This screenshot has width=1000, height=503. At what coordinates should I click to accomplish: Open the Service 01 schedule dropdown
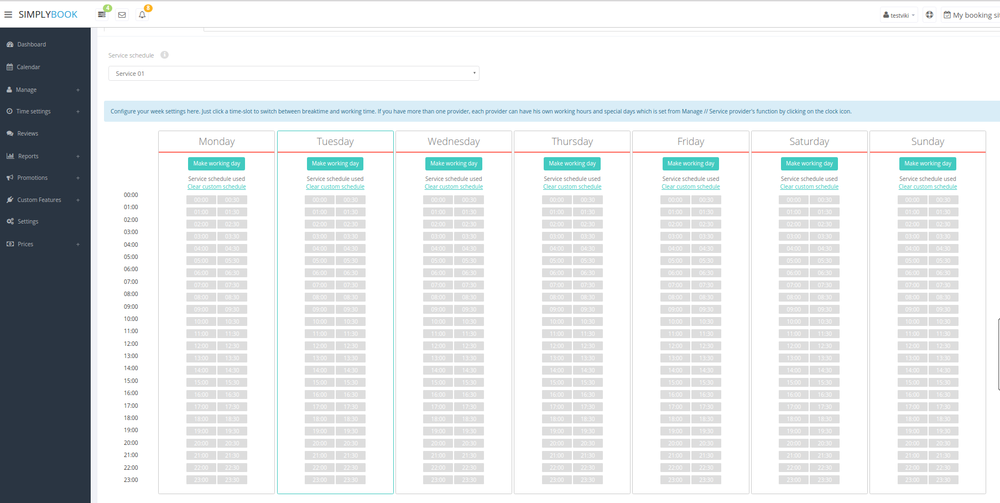(293, 73)
